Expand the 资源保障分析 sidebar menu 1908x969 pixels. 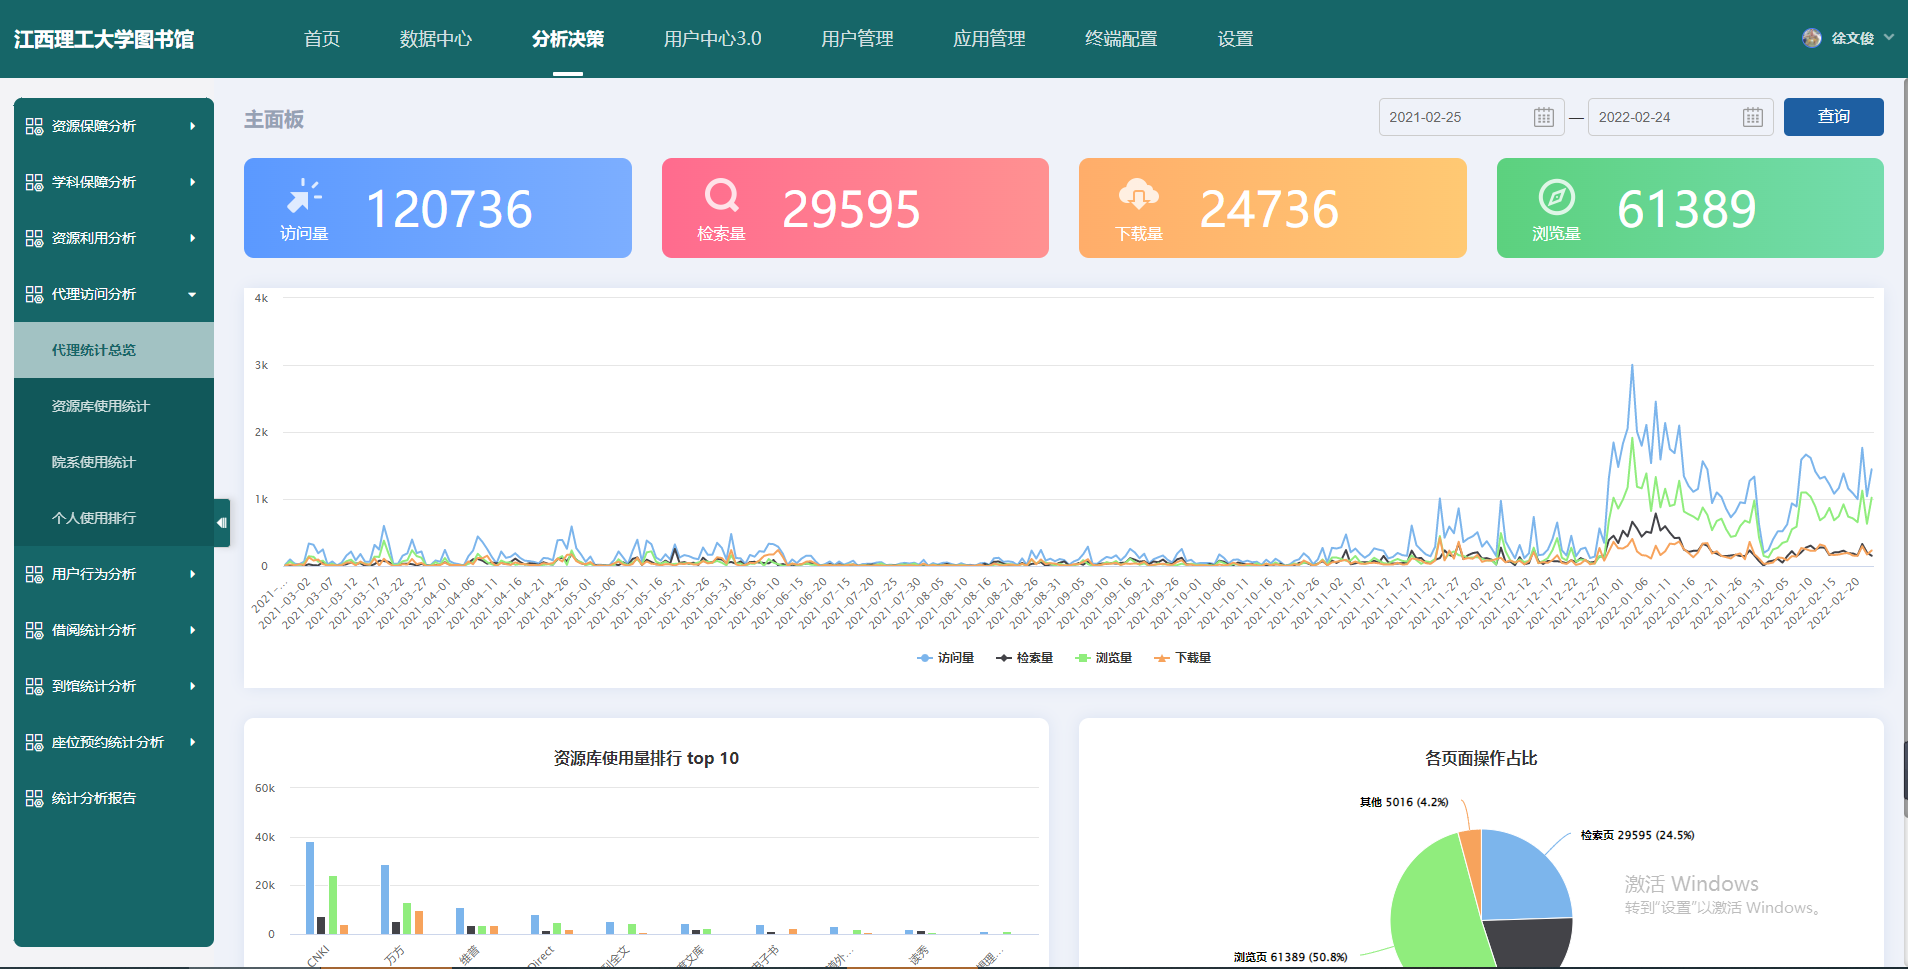(114, 126)
